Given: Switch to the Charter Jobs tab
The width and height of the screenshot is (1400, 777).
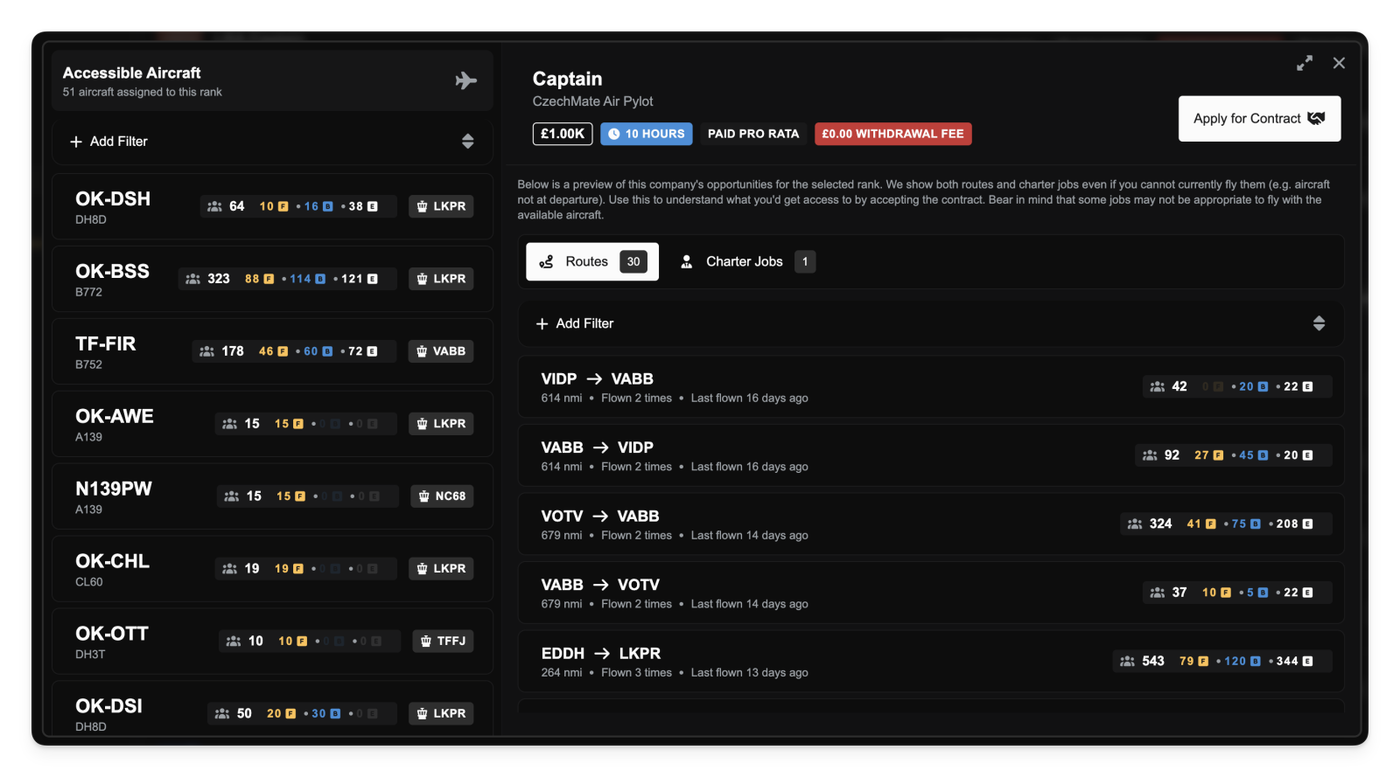Looking at the screenshot, I should pos(746,262).
